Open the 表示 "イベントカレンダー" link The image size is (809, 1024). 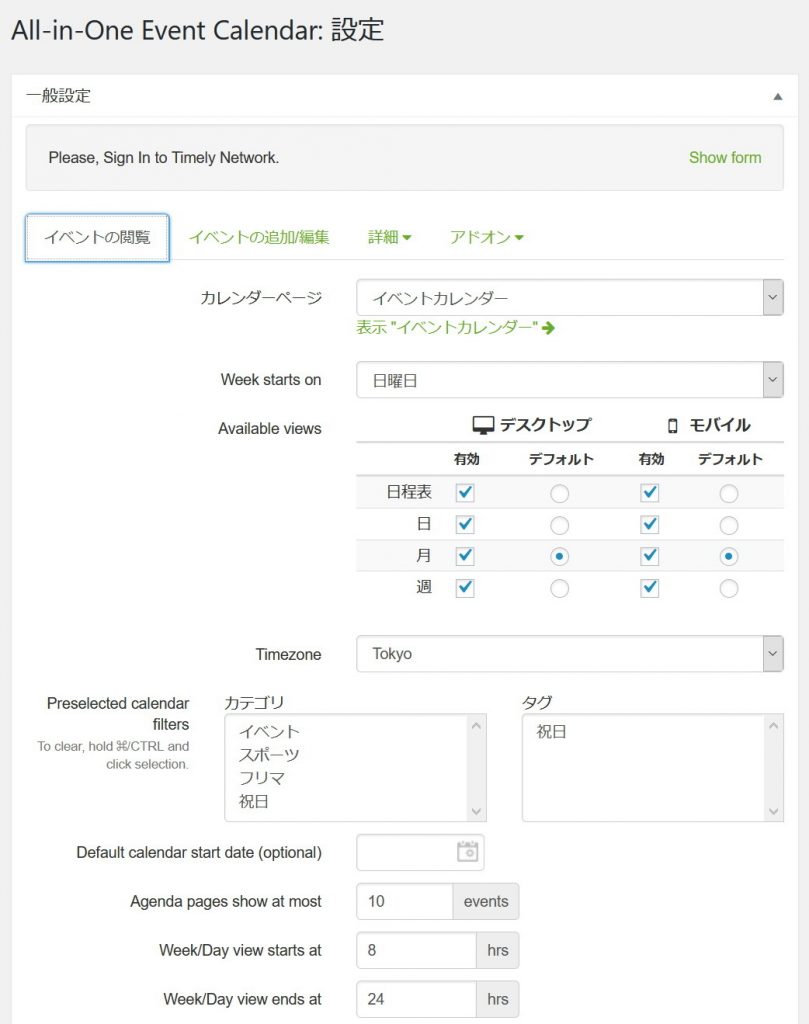pos(447,327)
